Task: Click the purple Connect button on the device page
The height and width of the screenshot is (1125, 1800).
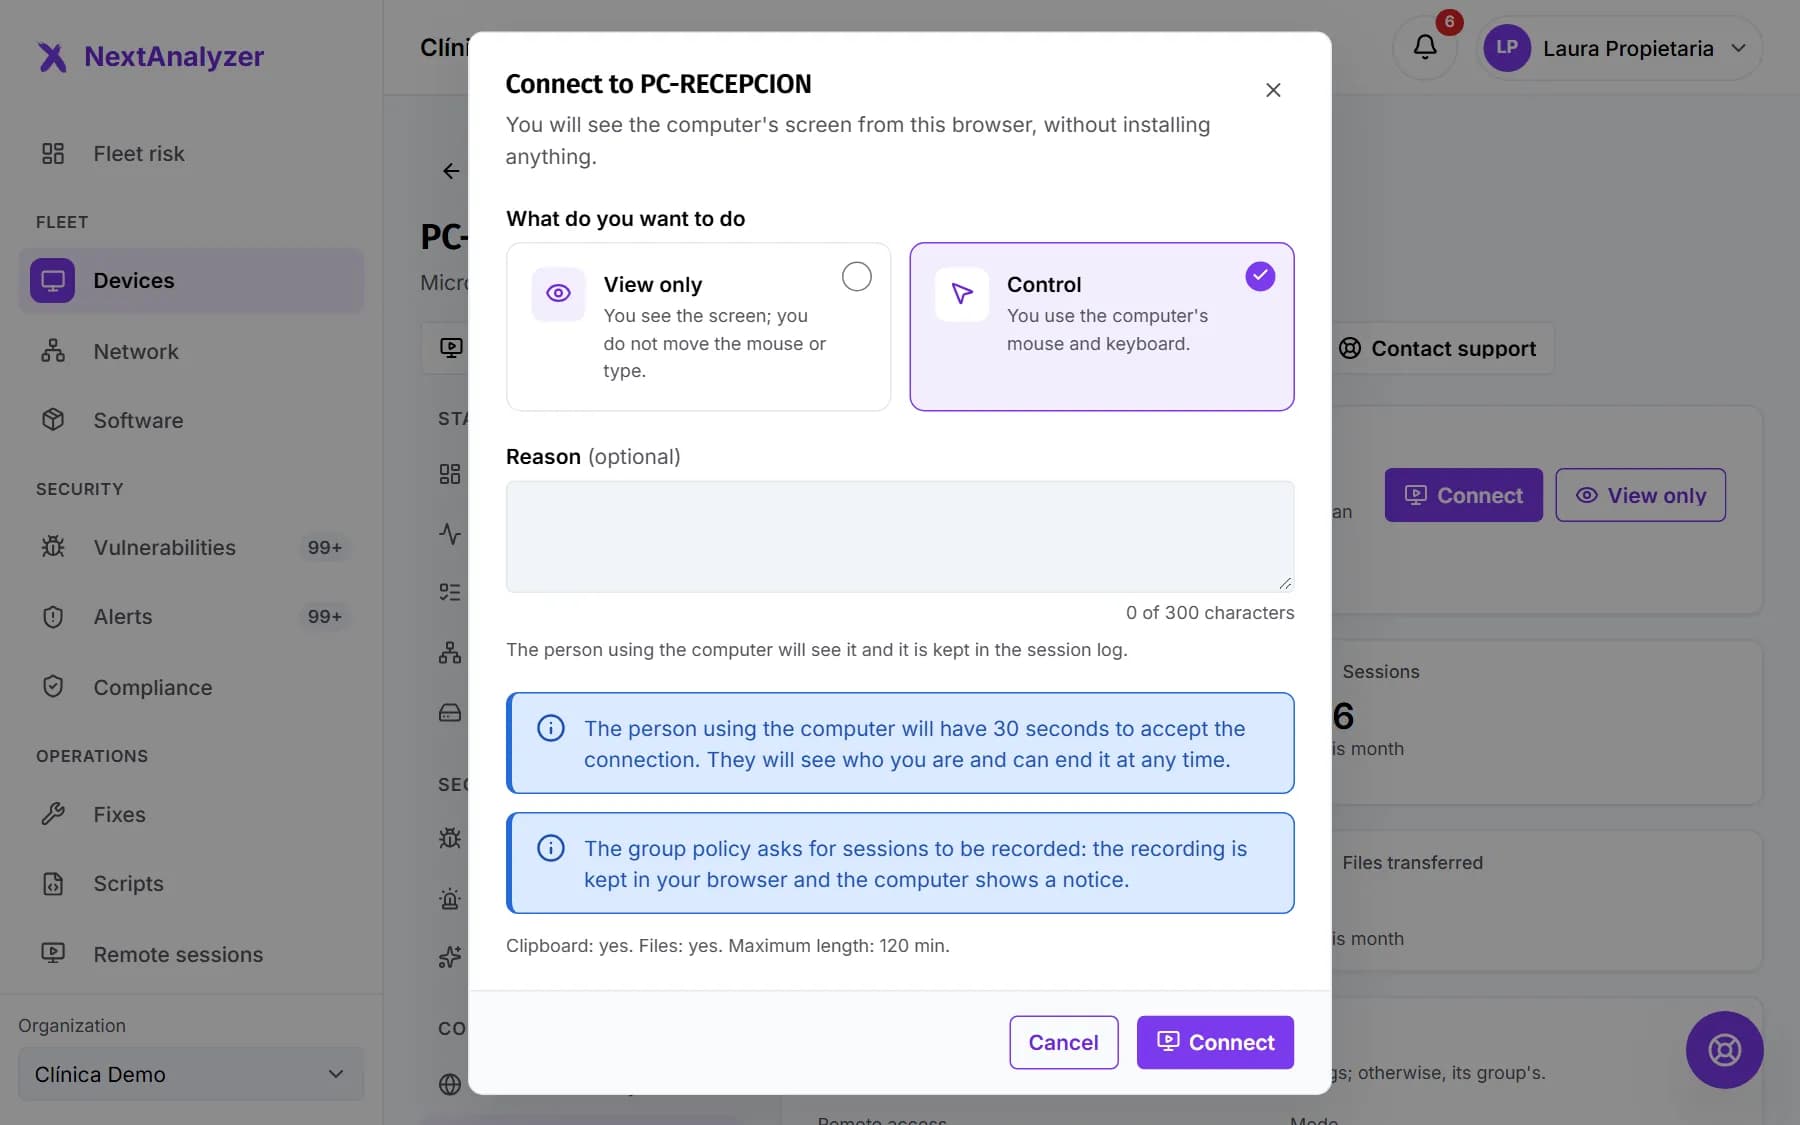Action: [1463, 495]
